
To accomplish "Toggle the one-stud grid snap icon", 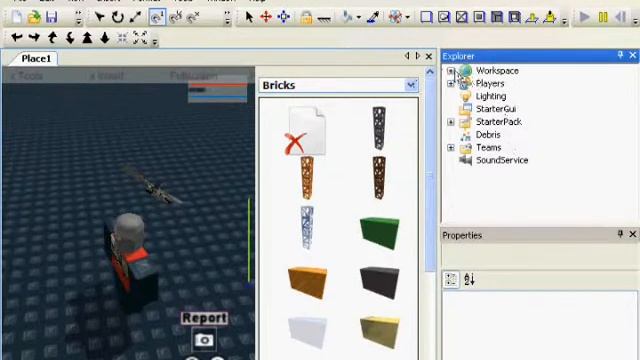I will (157, 17).
